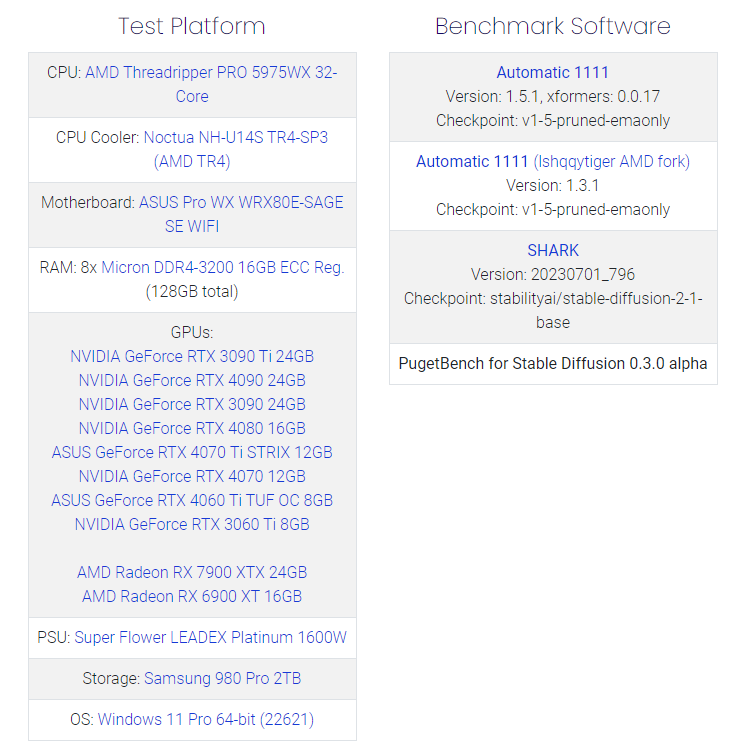Open Automatic 1111 link beside the AMD fork
This screenshot has height=749, width=730.
[472, 161]
